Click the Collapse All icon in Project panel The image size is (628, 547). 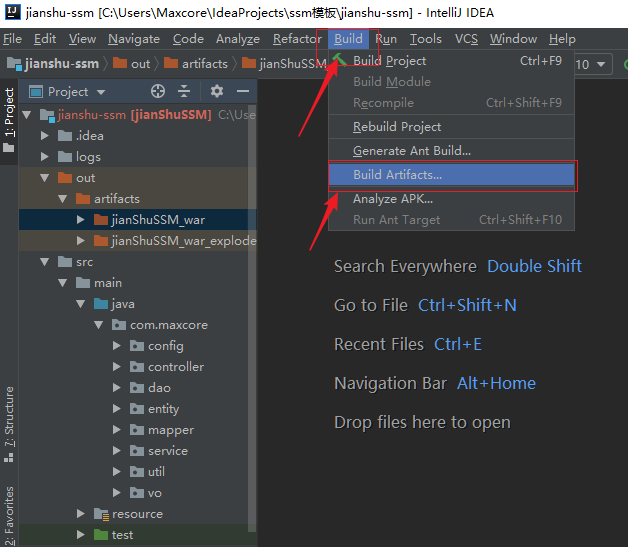coord(184,91)
